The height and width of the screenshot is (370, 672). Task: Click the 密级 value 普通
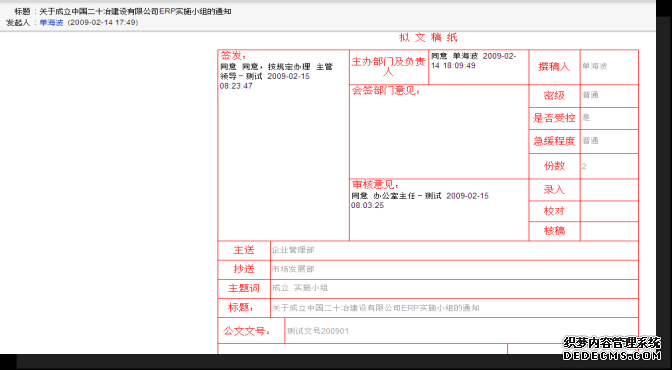click(x=590, y=95)
